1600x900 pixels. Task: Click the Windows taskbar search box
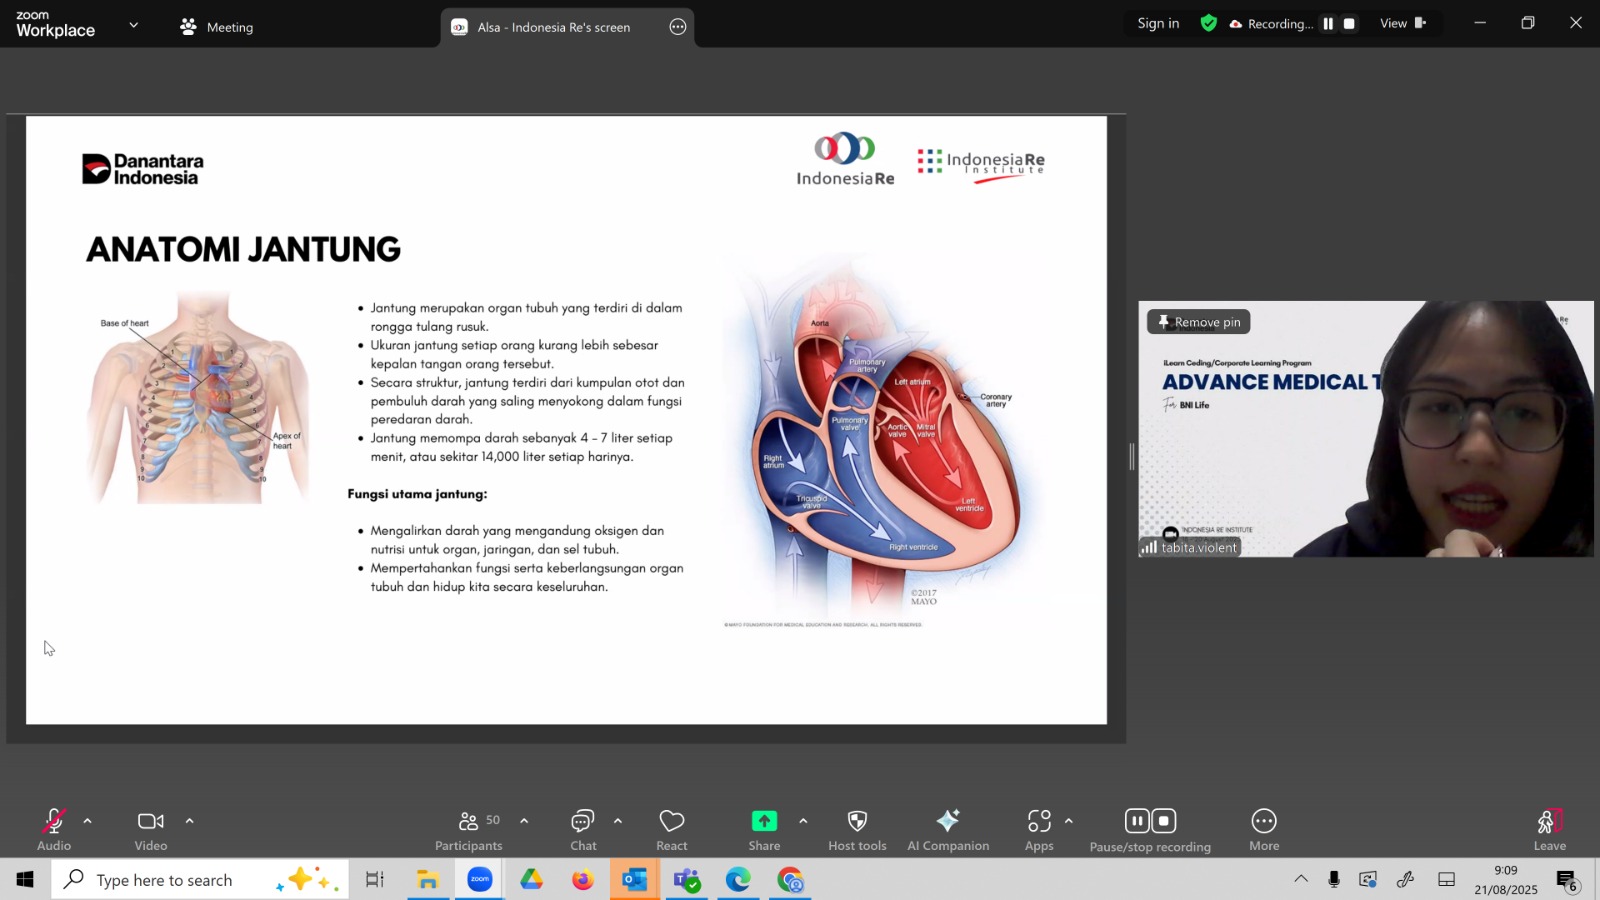165,880
